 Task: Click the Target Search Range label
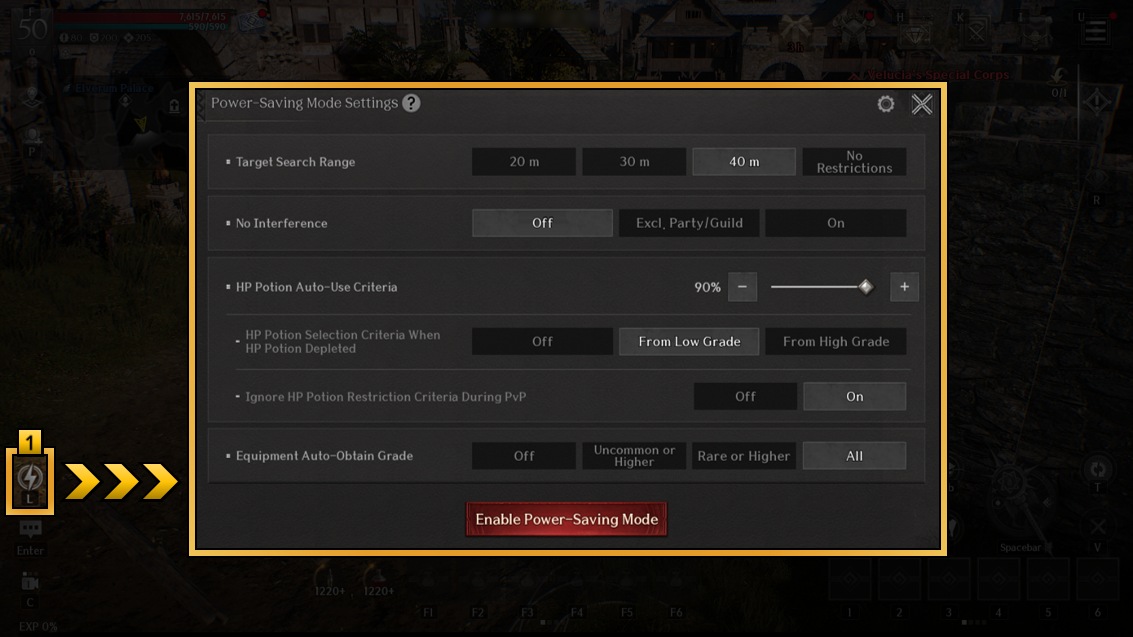296,162
